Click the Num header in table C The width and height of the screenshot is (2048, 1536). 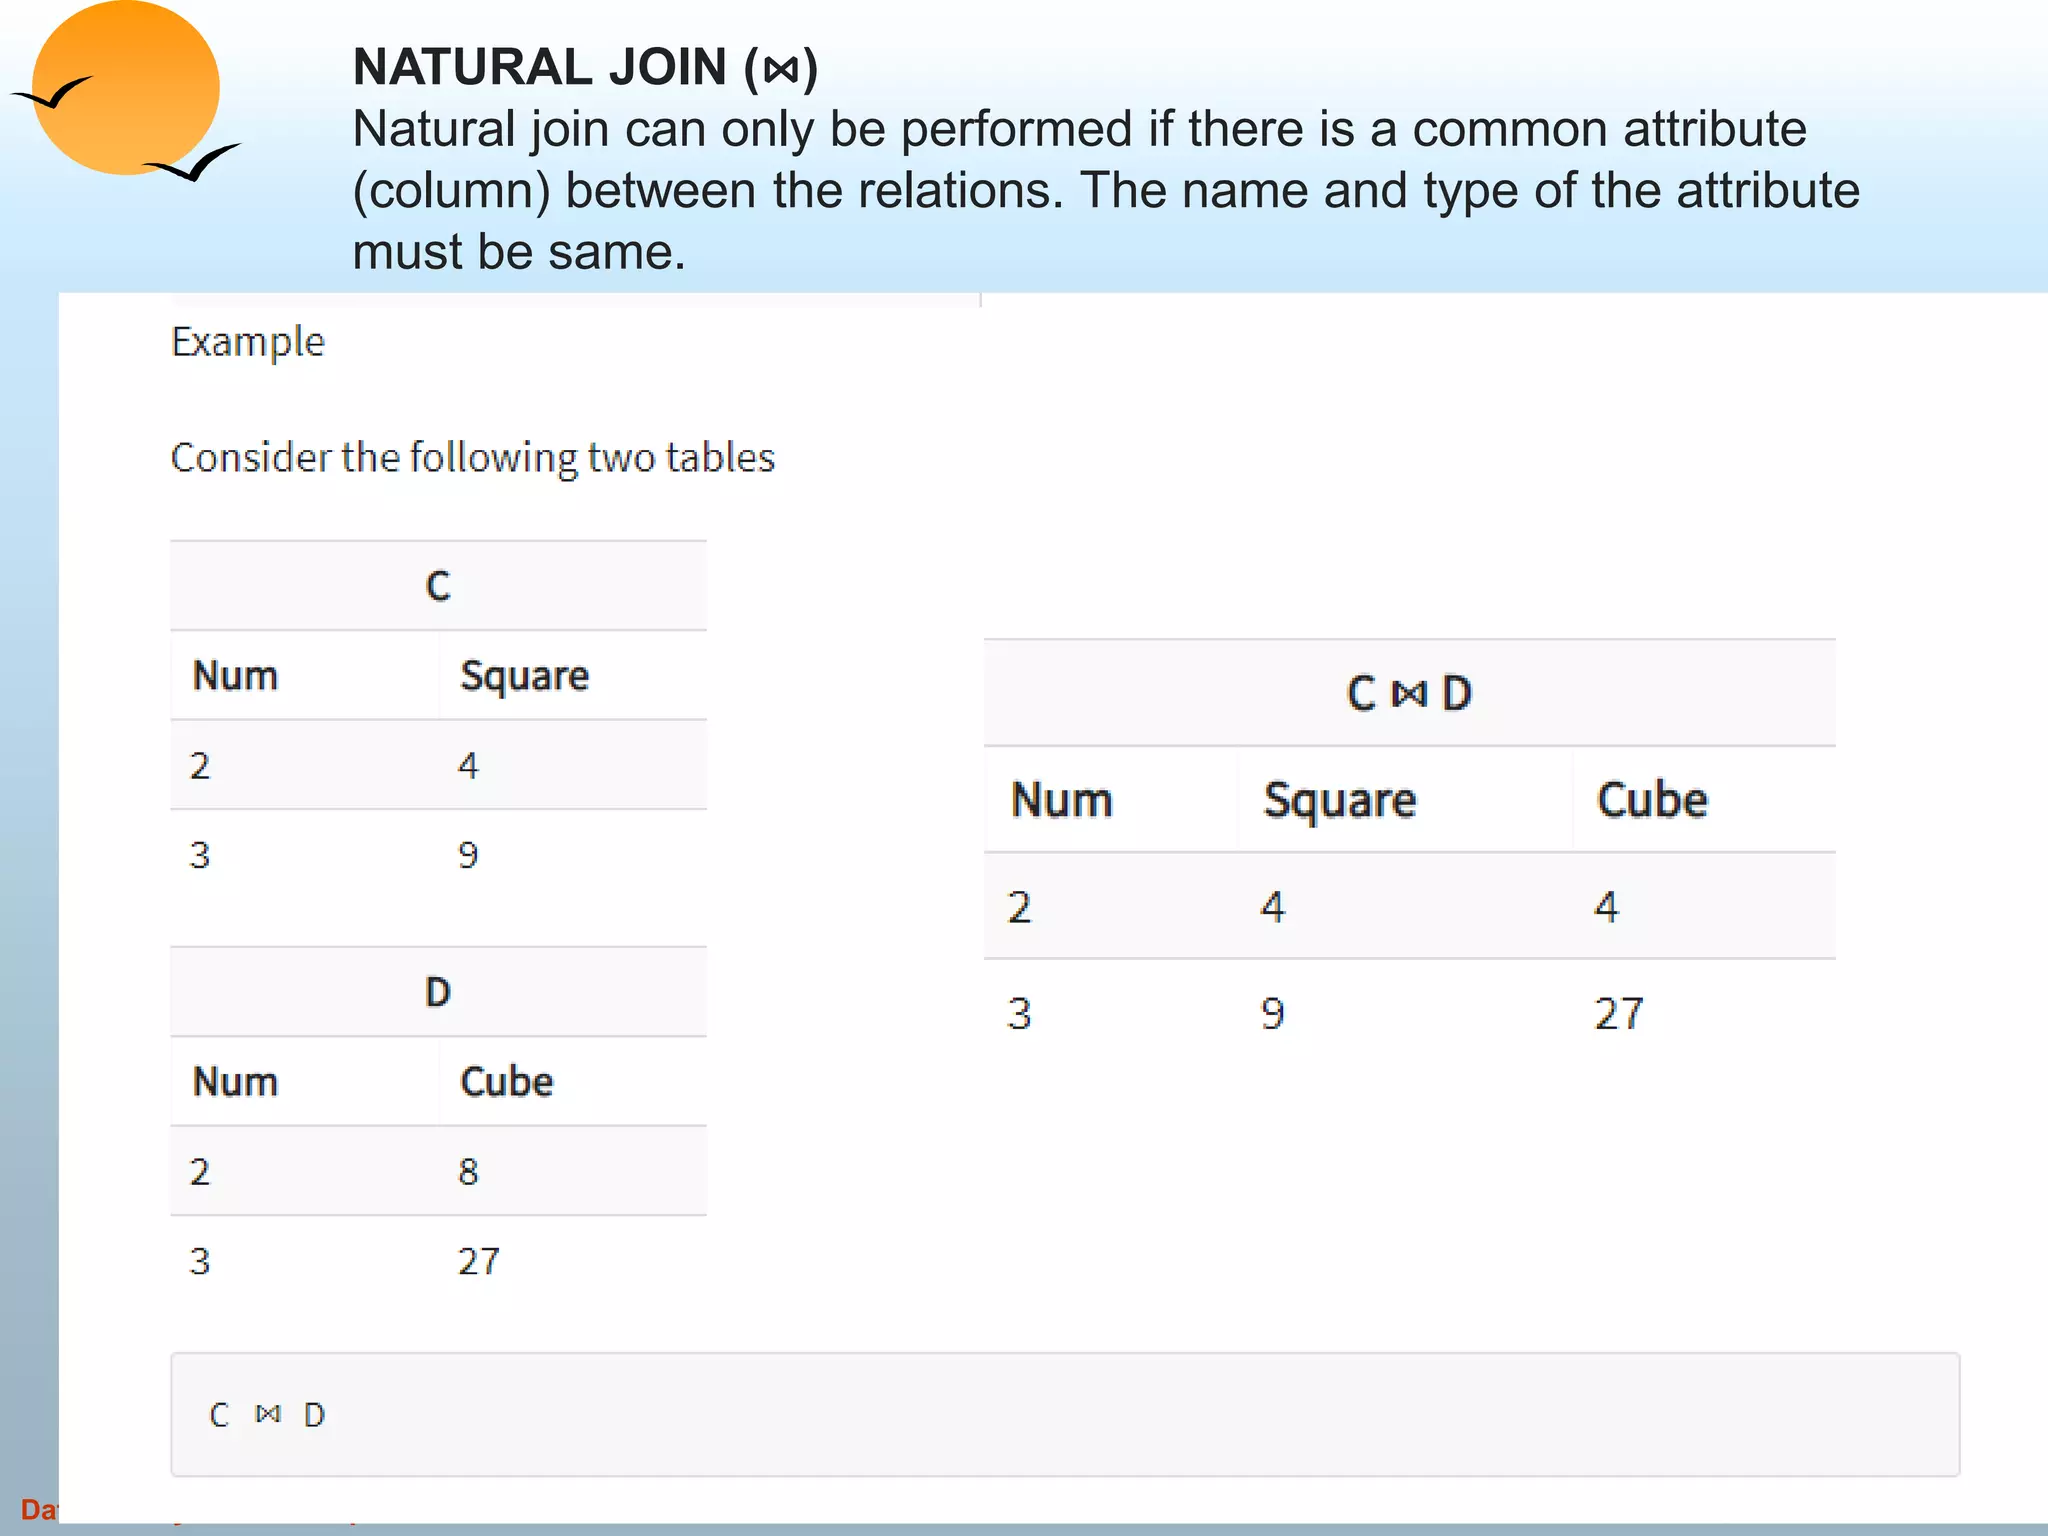coord(235,676)
